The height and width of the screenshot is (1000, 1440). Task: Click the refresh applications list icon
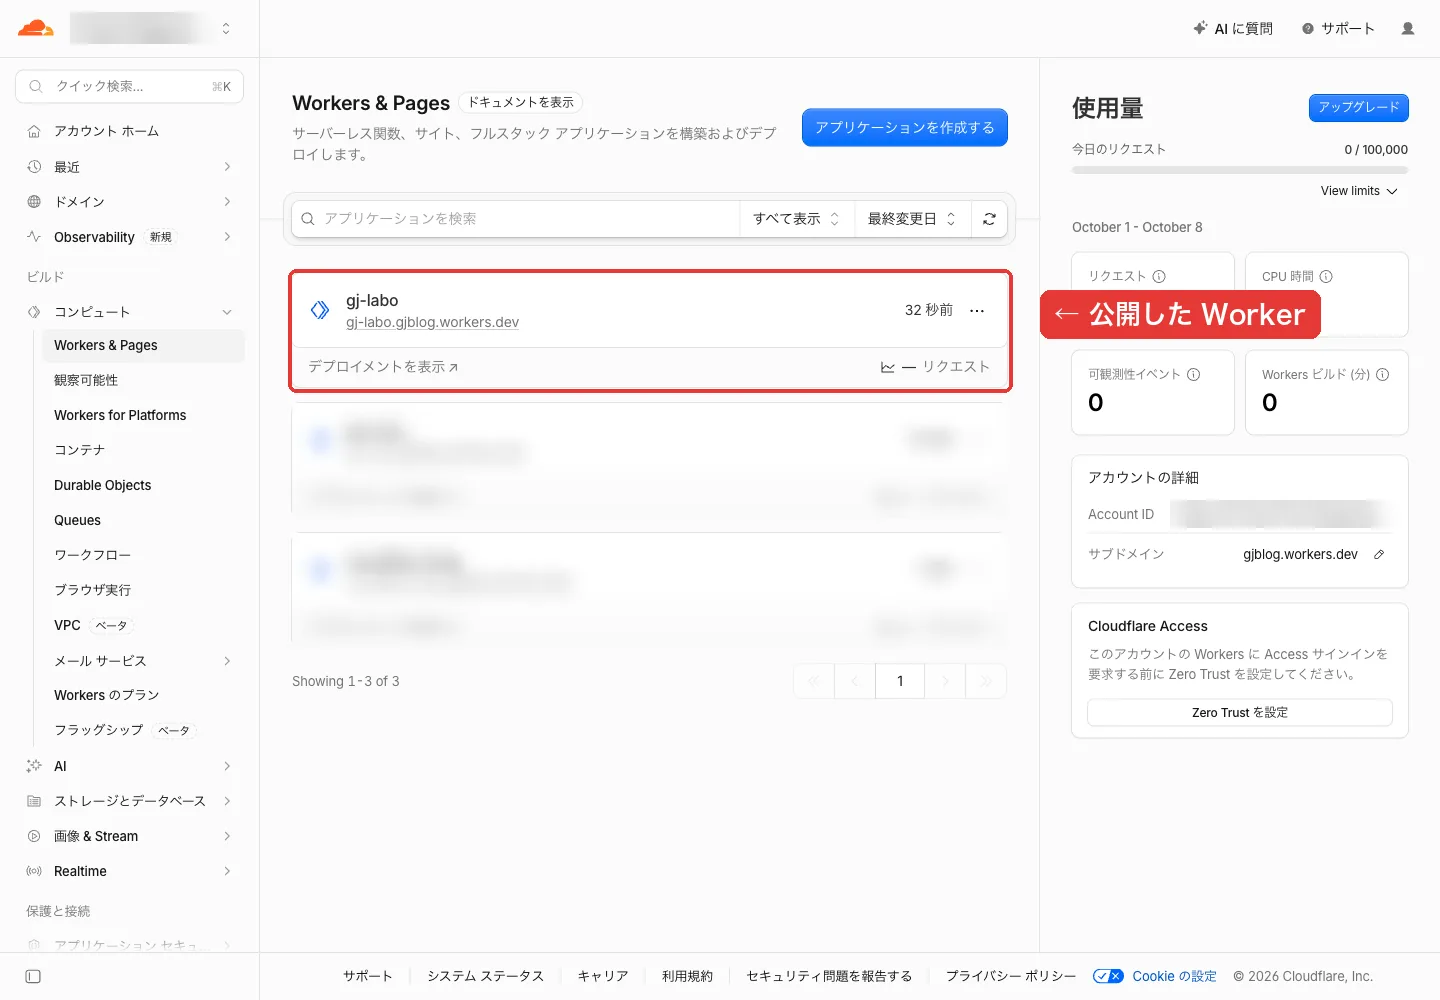[x=989, y=219]
